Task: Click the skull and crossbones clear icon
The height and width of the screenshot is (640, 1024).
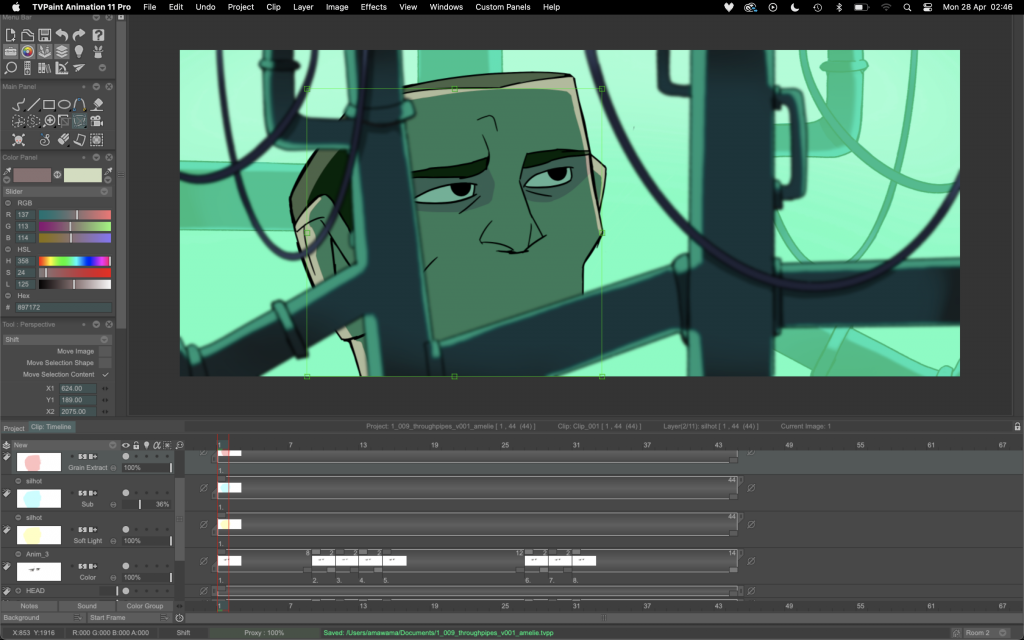Action: pyautogui.click(x=18, y=139)
